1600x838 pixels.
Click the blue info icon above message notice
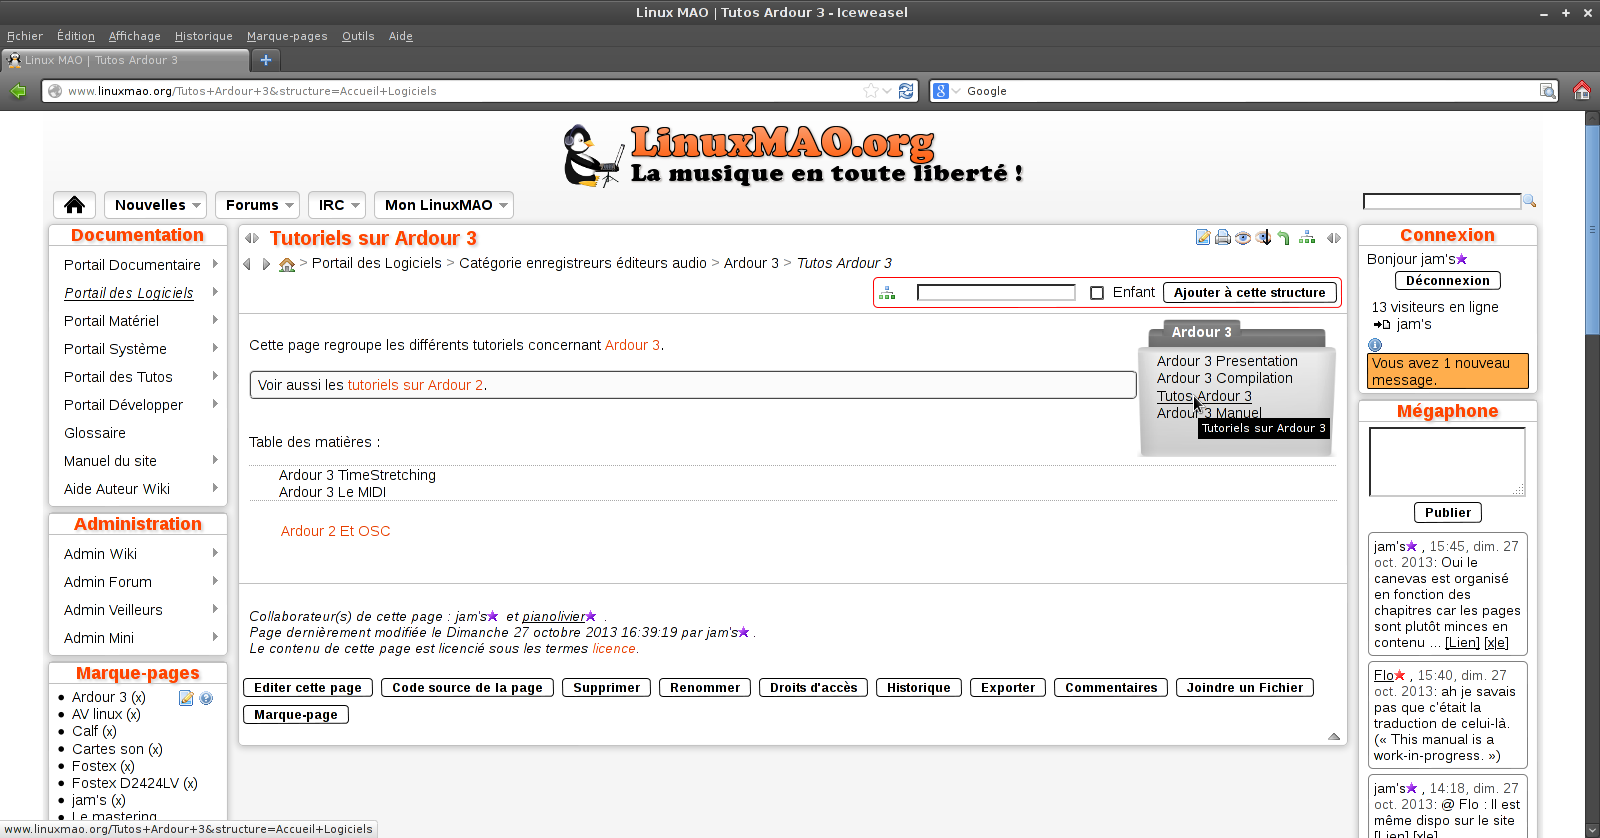point(1375,345)
